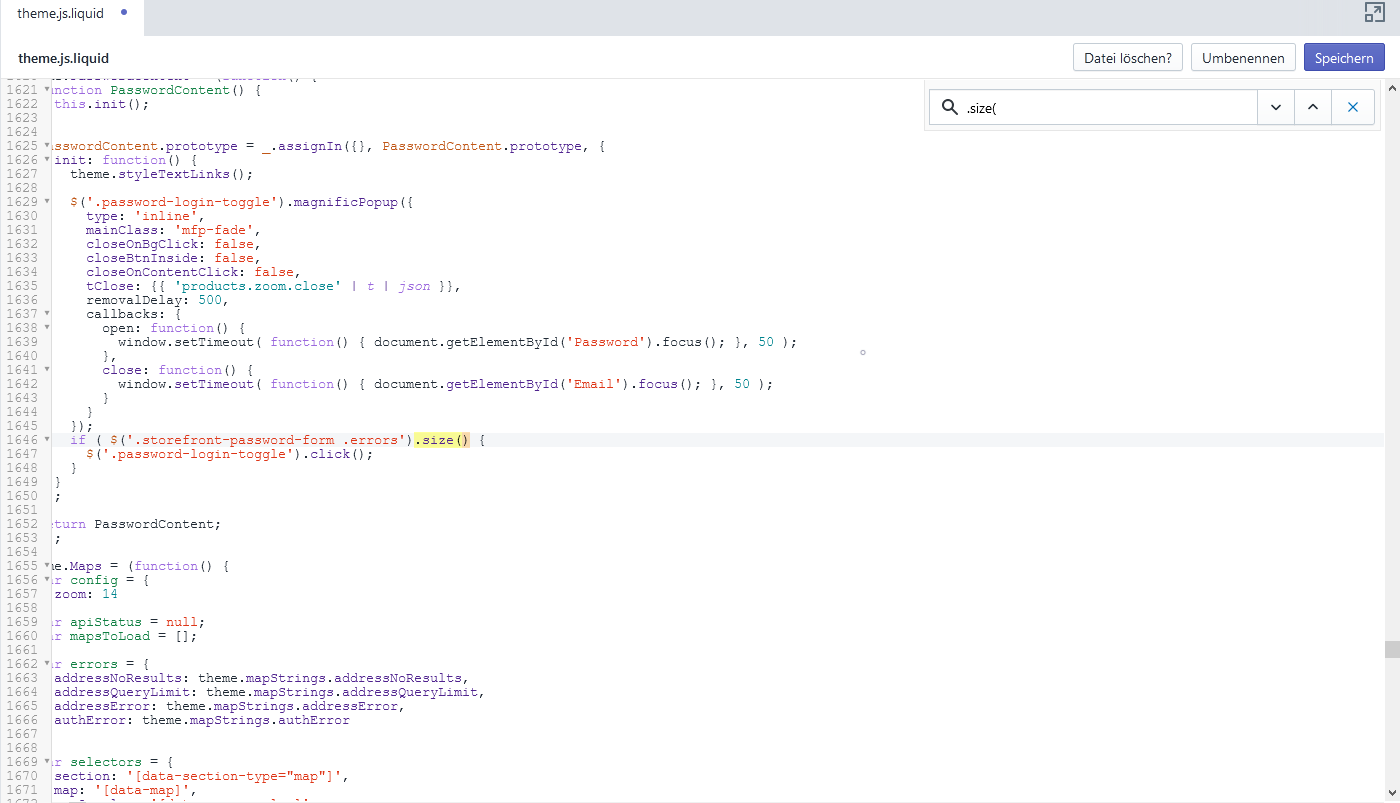Collapse code fold at line 1656
The height and width of the screenshot is (803, 1400).
(x=46, y=580)
